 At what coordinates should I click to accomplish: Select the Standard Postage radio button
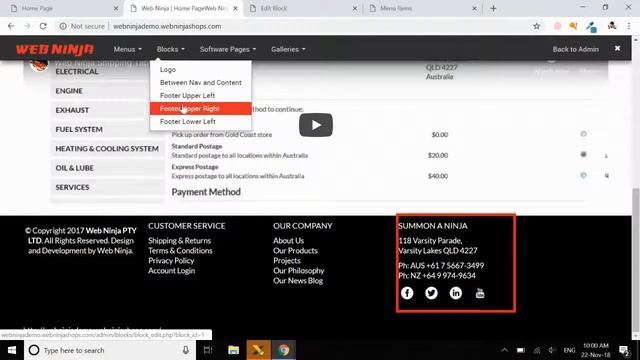[583, 154]
